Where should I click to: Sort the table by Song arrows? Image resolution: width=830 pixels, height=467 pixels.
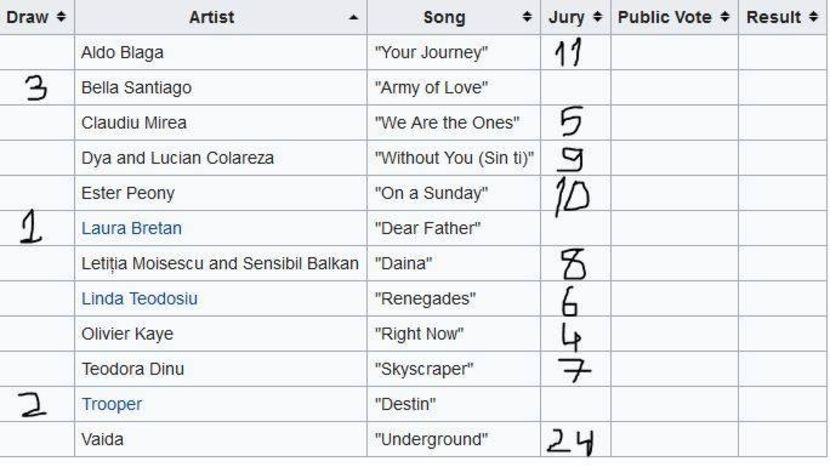pyautogui.click(x=527, y=17)
